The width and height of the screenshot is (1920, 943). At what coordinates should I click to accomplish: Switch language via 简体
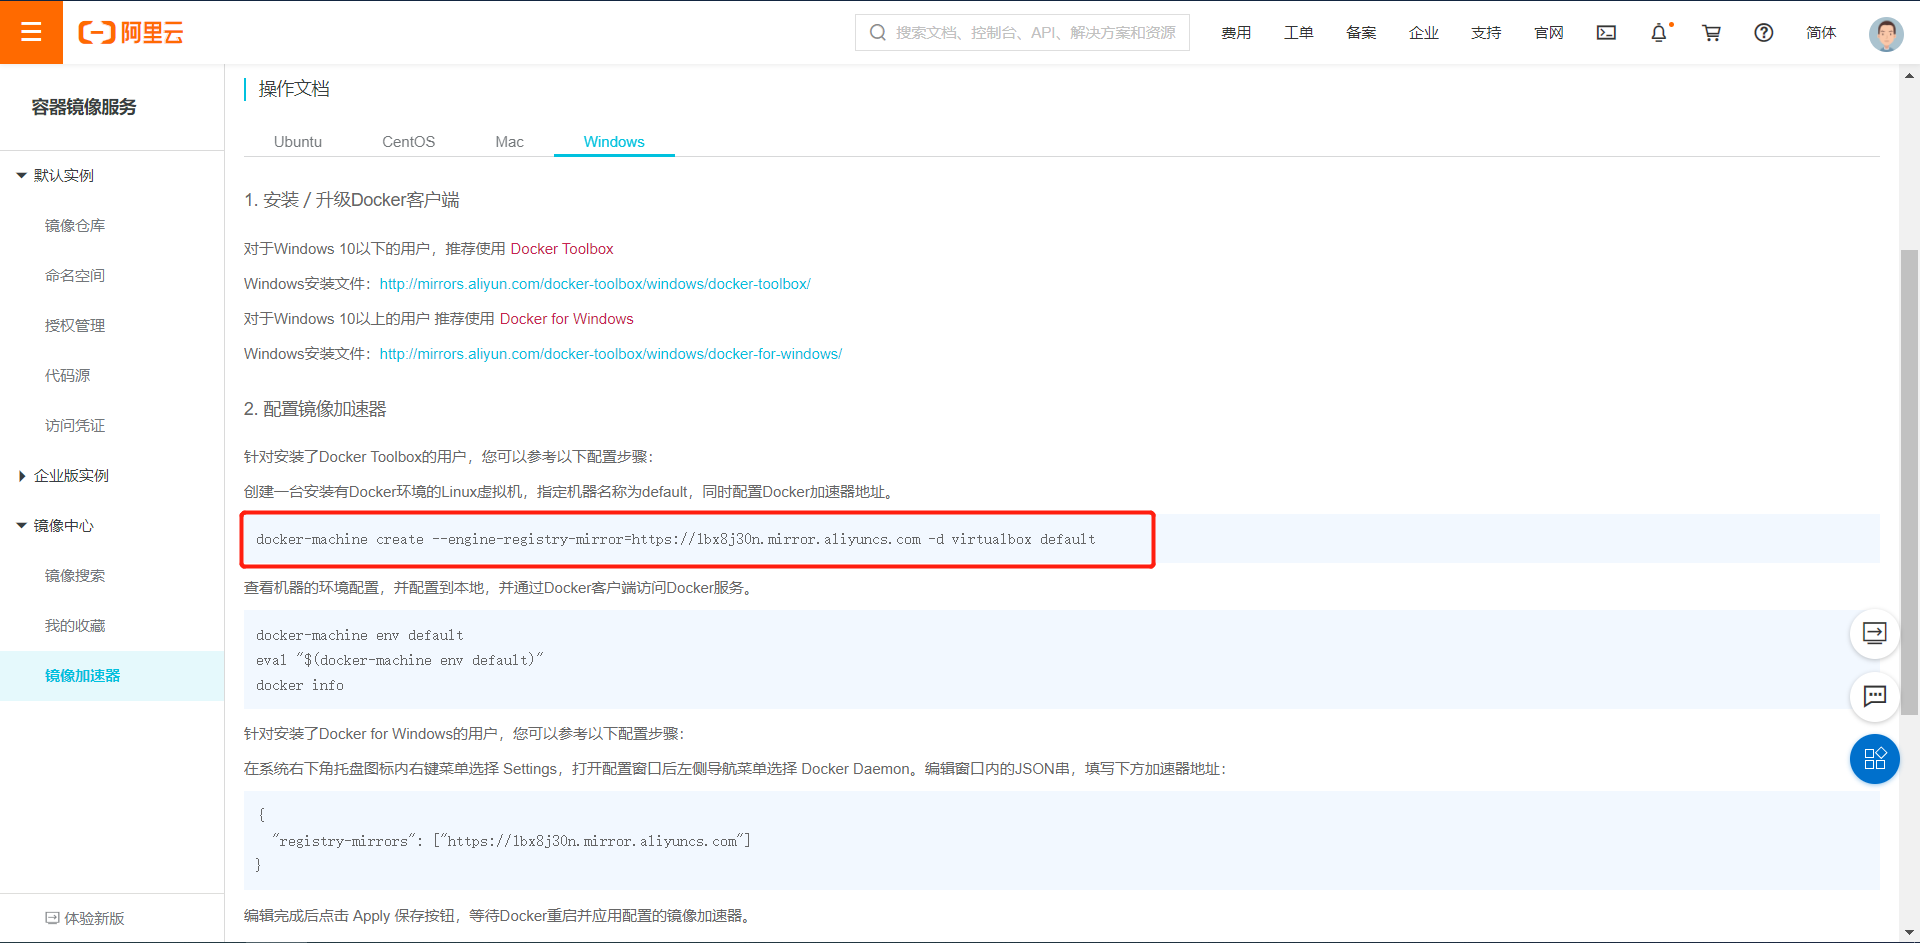pyautogui.click(x=1821, y=33)
